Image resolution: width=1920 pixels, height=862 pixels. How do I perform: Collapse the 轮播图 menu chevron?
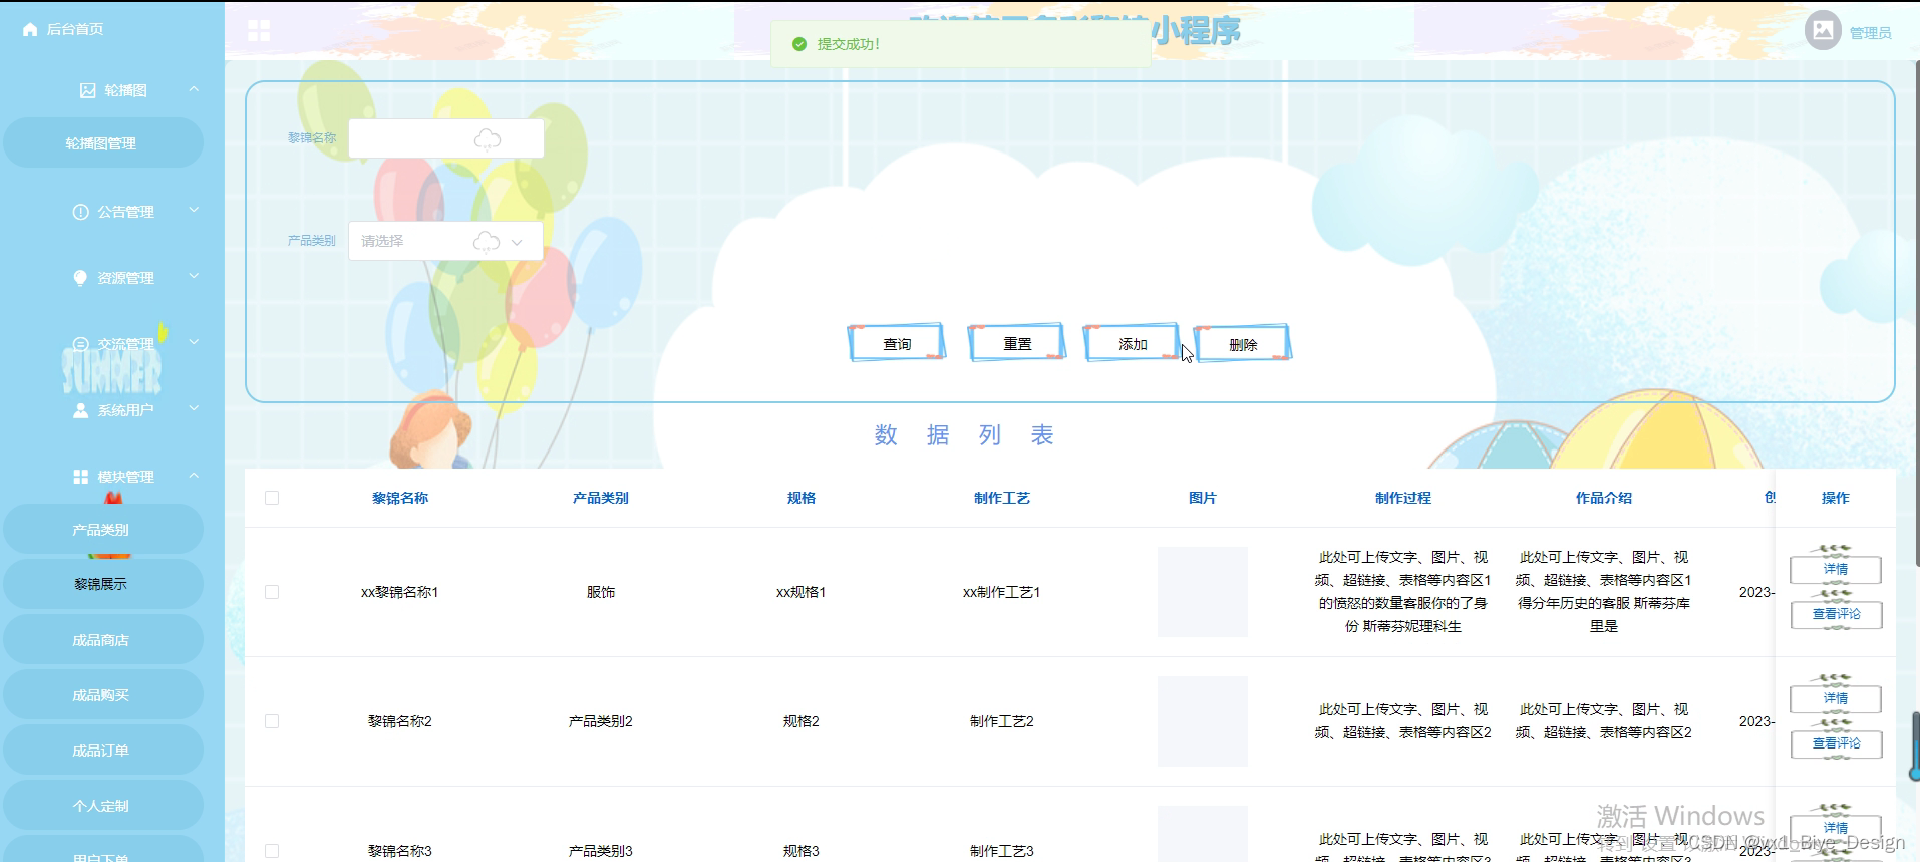tap(194, 89)
